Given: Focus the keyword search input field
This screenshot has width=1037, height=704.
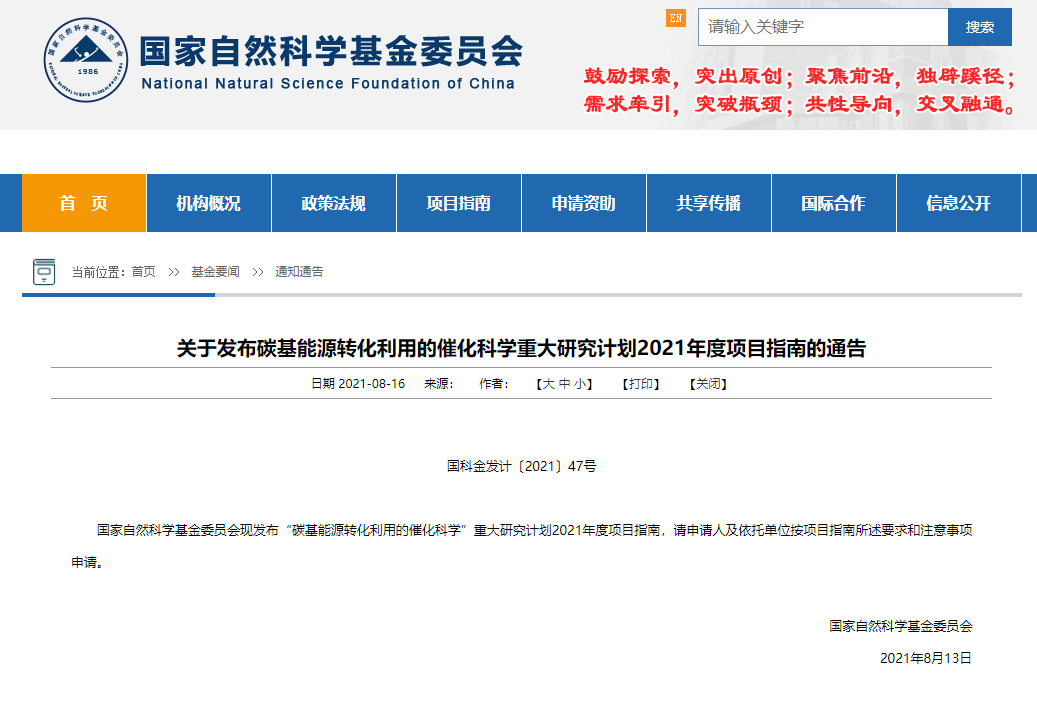Looking at the screenshot, I should tap(822, 27).
